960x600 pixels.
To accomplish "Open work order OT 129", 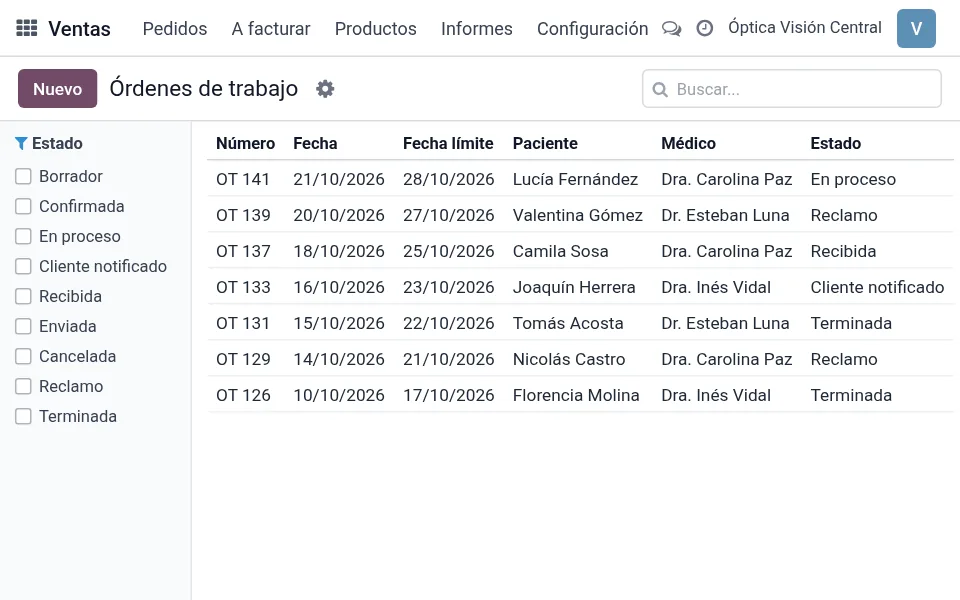I will 243,359.
